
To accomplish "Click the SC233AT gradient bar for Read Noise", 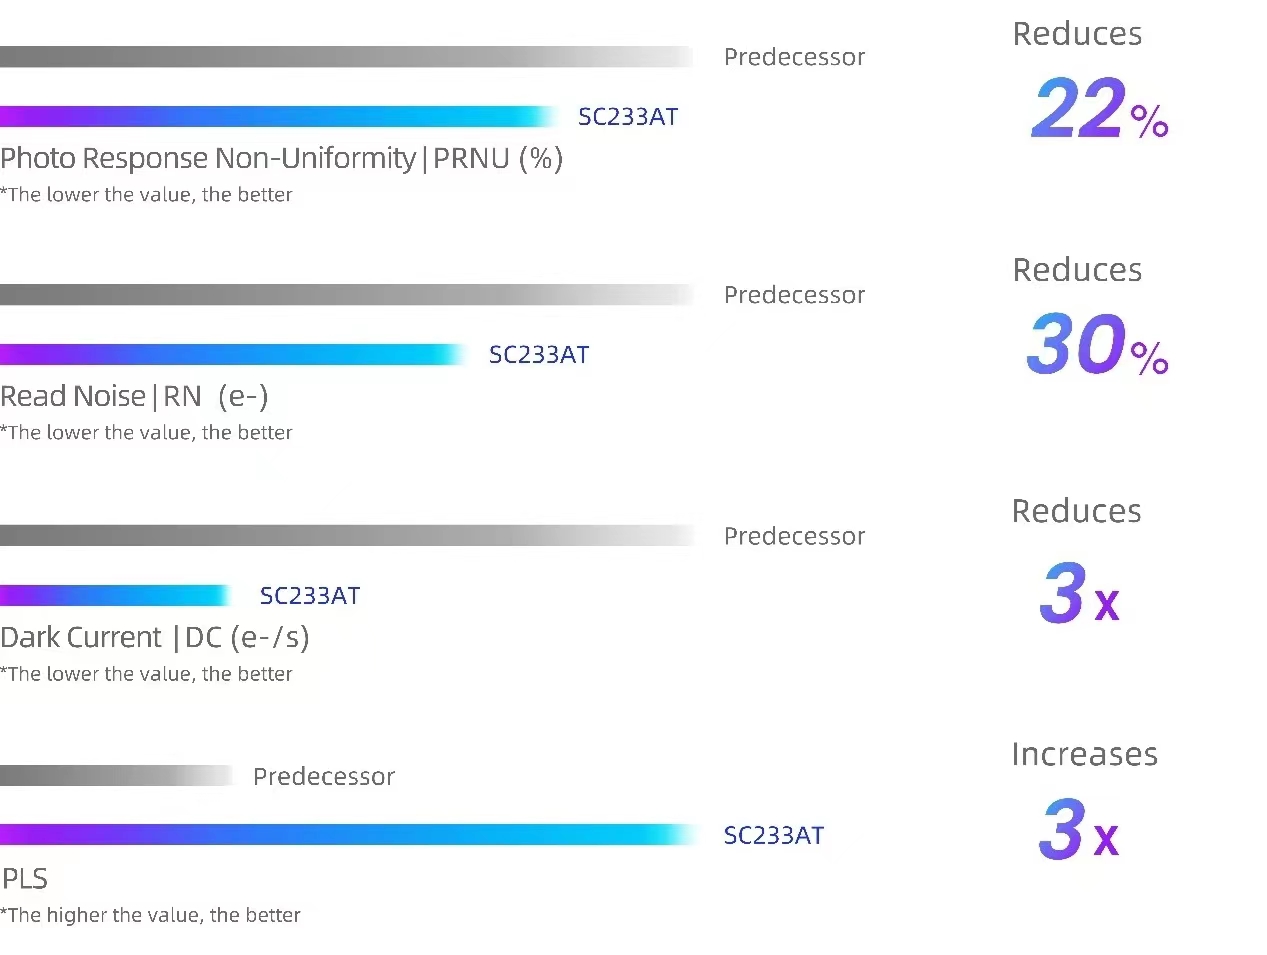I will (233, 355).
